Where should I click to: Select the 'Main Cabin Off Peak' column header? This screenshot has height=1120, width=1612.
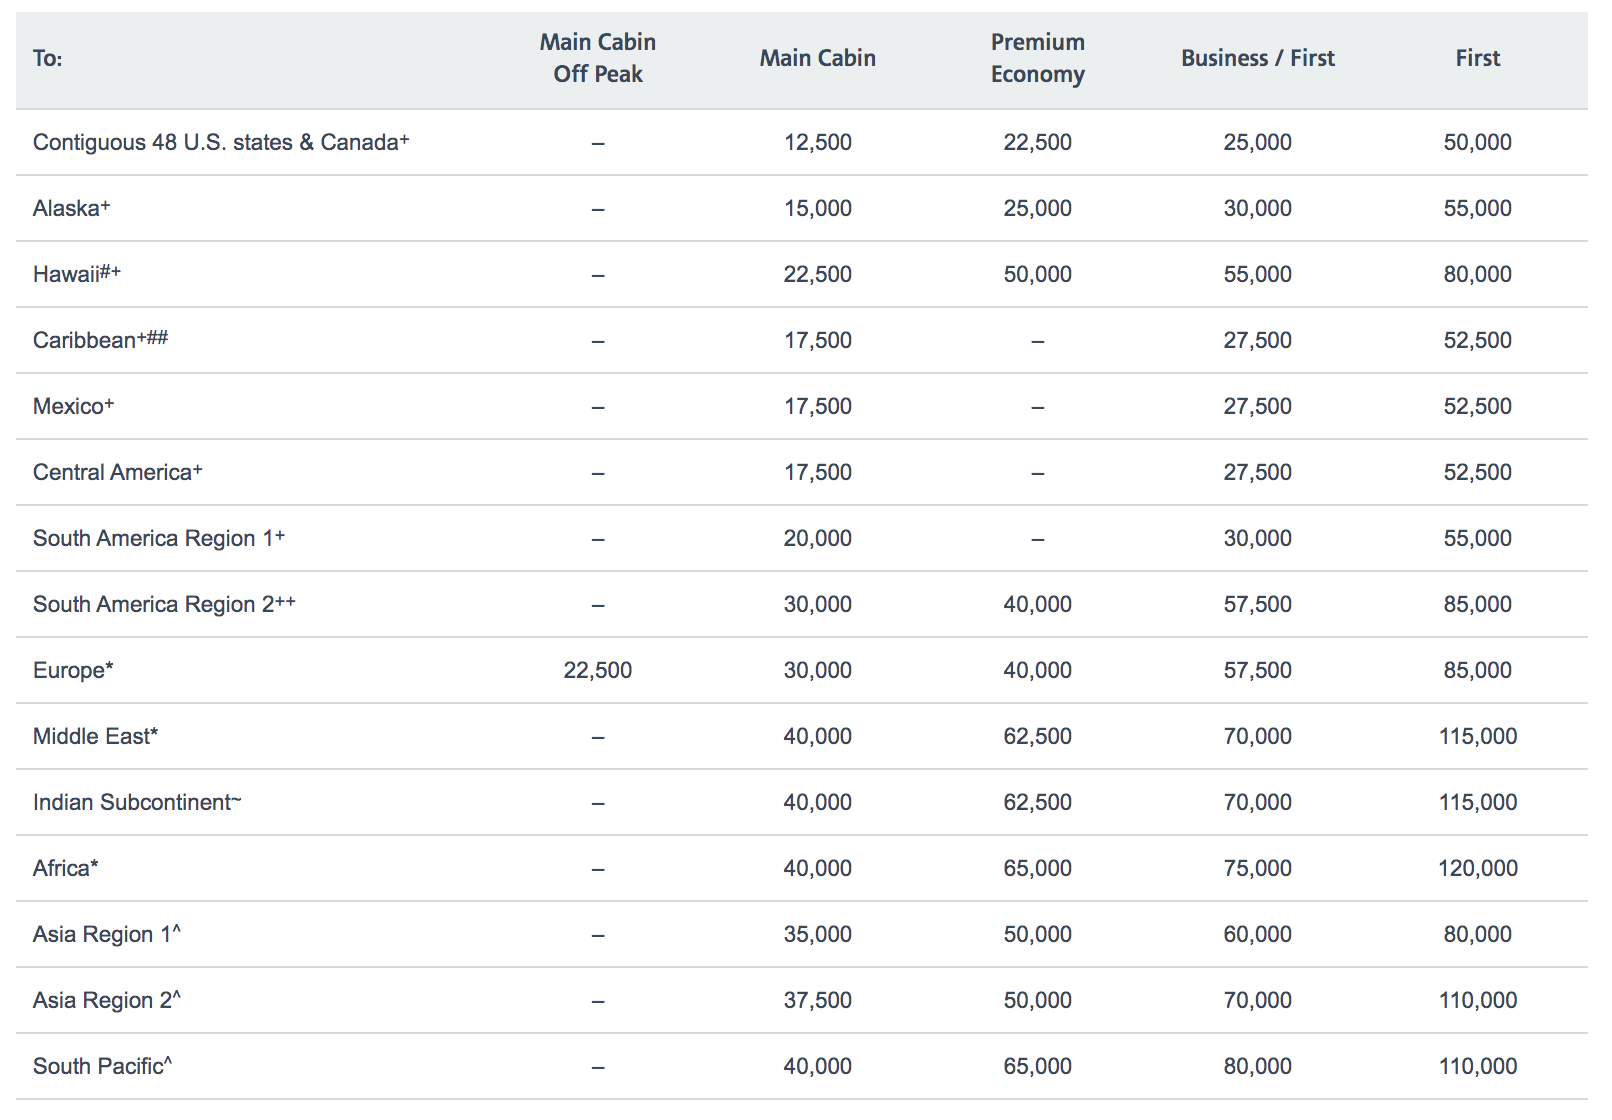(597, 57)
